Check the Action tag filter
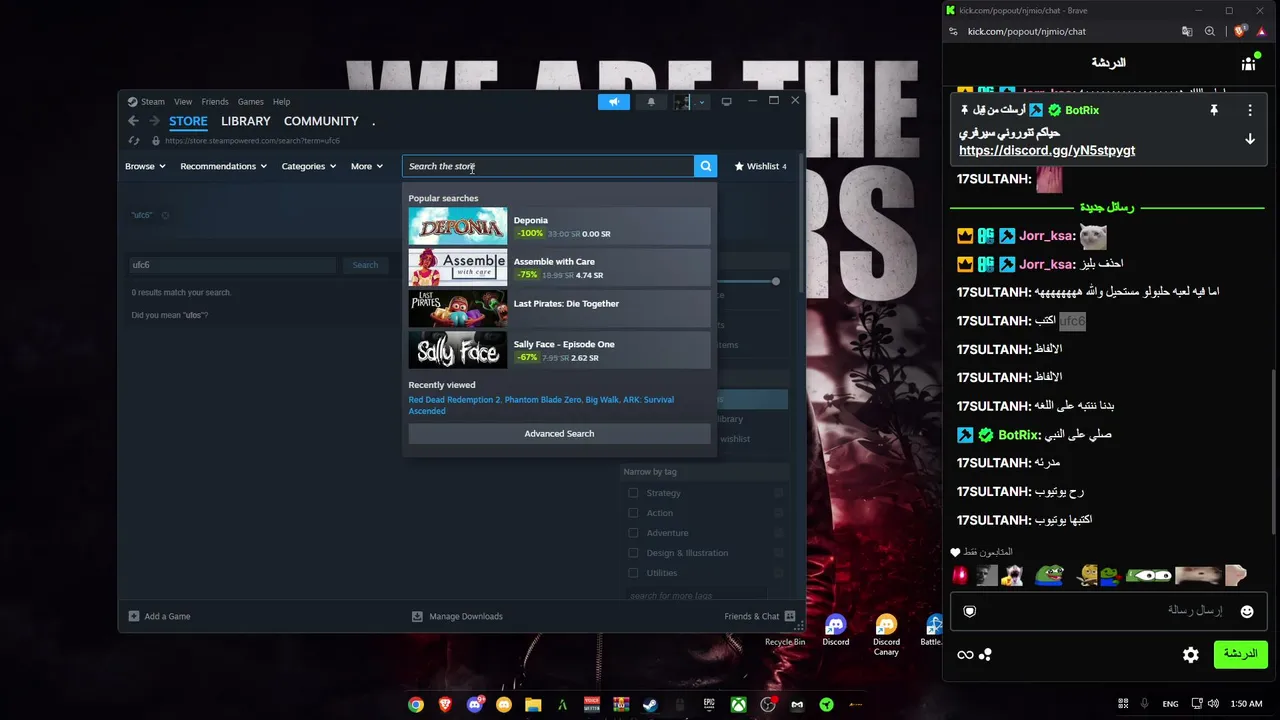1280x720 pixels. tap(633, 513)
